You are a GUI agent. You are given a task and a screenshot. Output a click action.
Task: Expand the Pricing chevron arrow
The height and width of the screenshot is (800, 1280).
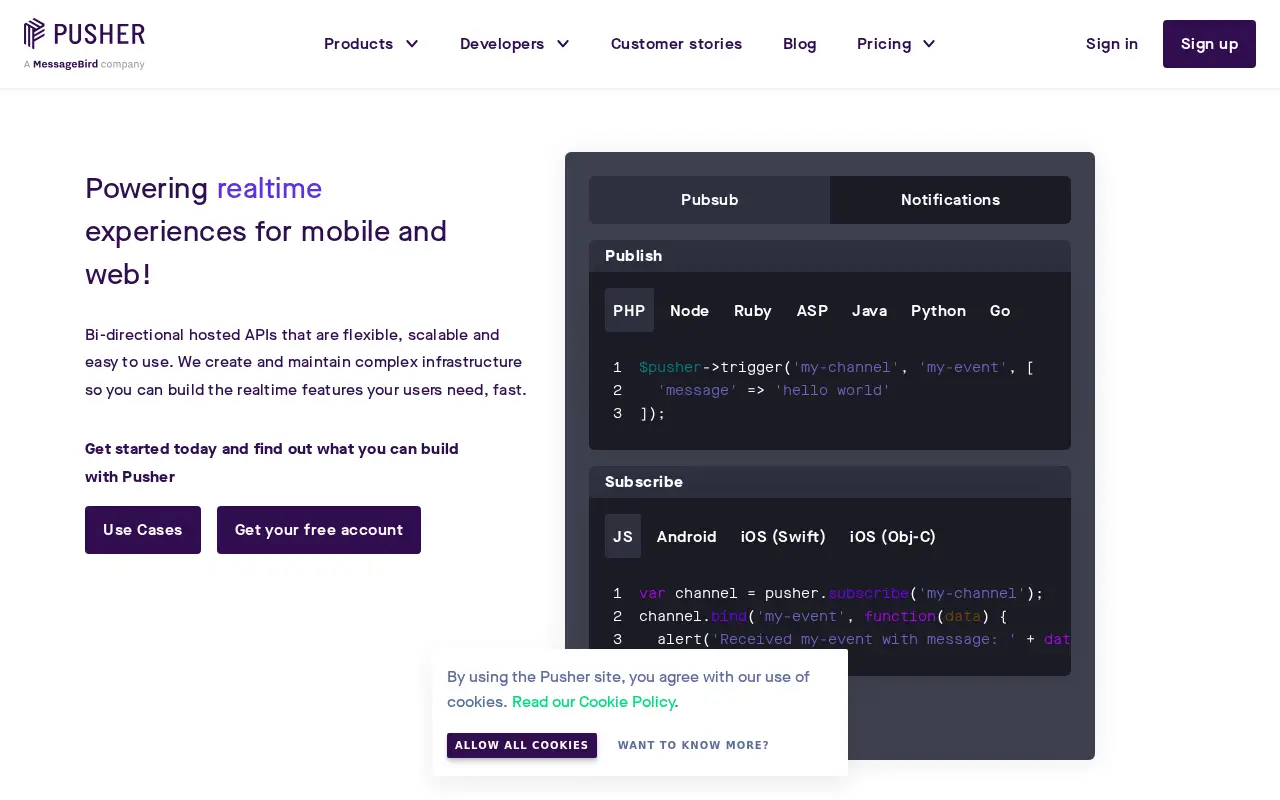[x=928, y=44]
